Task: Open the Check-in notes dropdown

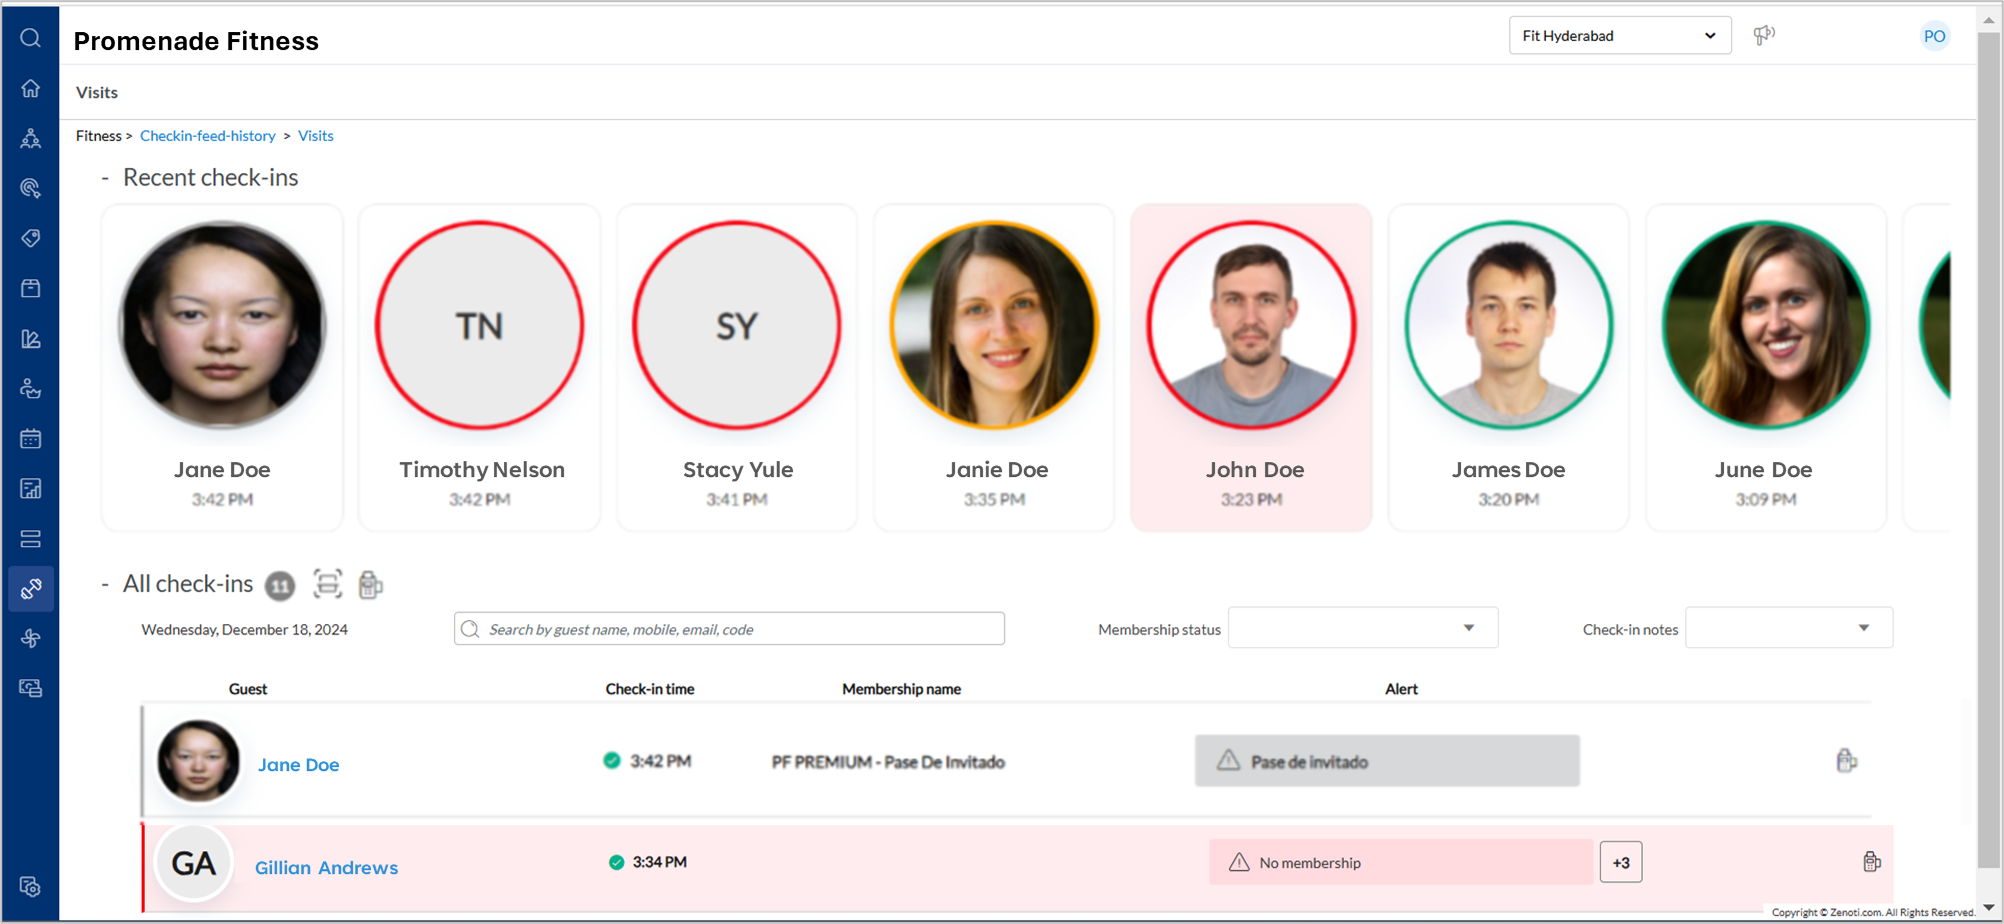Action: pyautogui.click(x=1789, y=628)
